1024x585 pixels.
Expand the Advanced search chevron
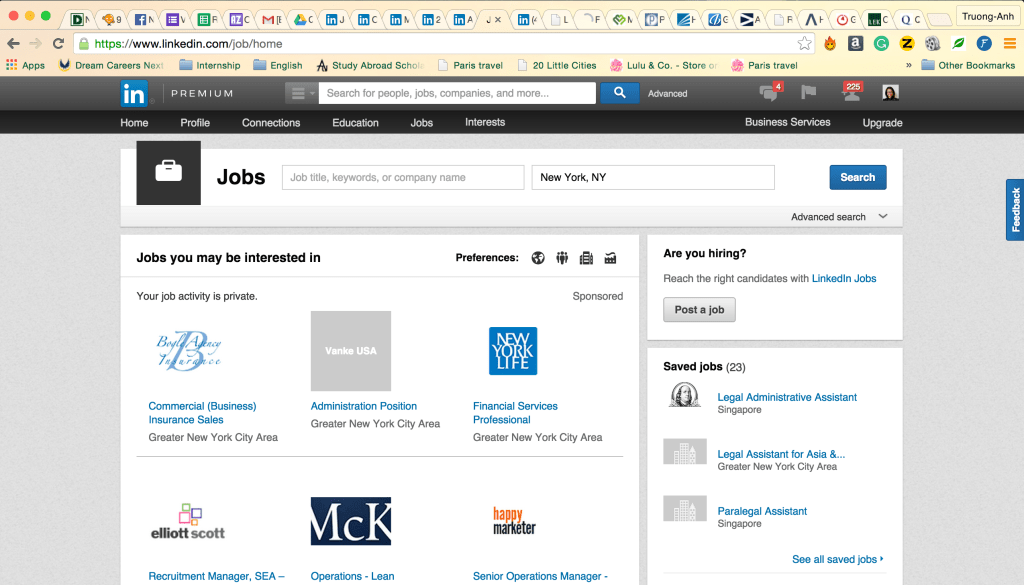(883, 216)
